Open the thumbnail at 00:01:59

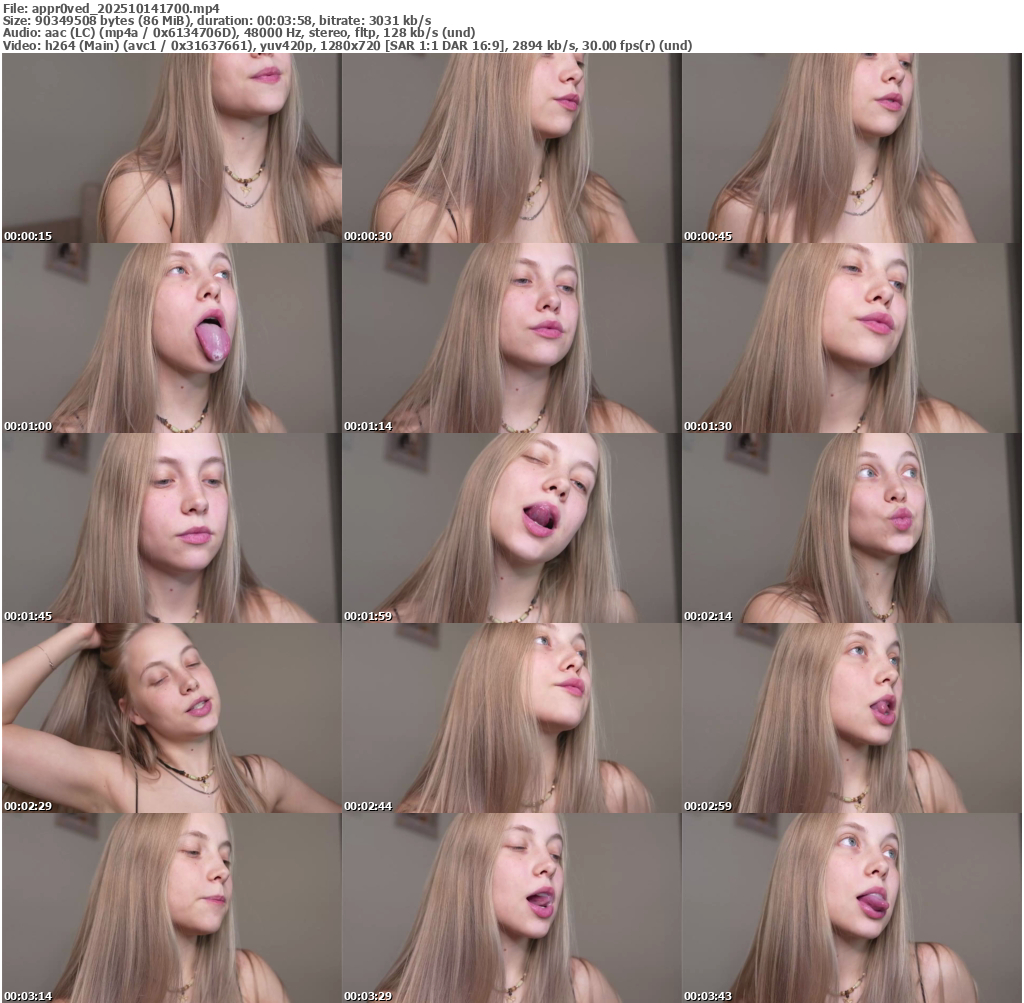click(x=511, y=528)
